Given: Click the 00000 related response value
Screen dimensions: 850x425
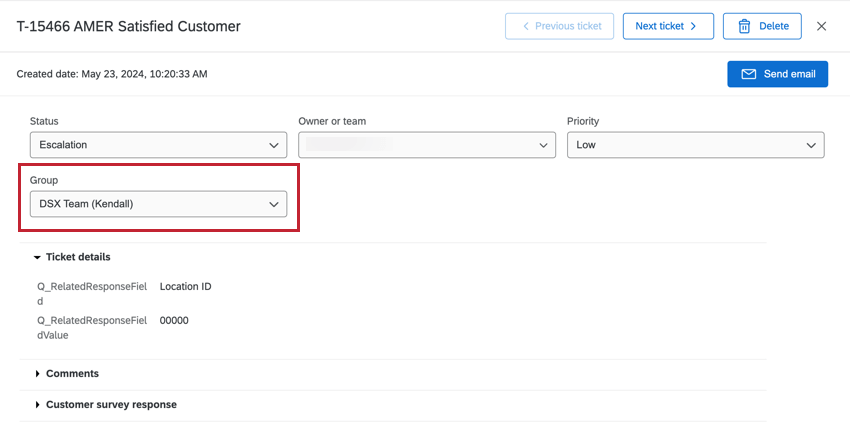Looking at the screenshot, I should click(174, 321).
